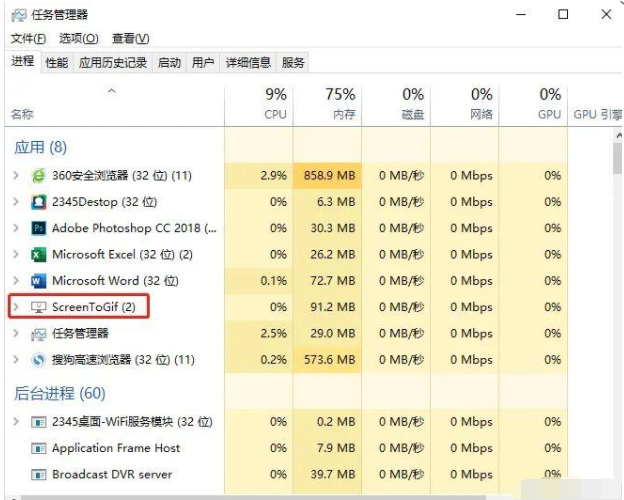Expand the ScreenToGif process tree
The image size is (624, 500).
pos(16,307)
